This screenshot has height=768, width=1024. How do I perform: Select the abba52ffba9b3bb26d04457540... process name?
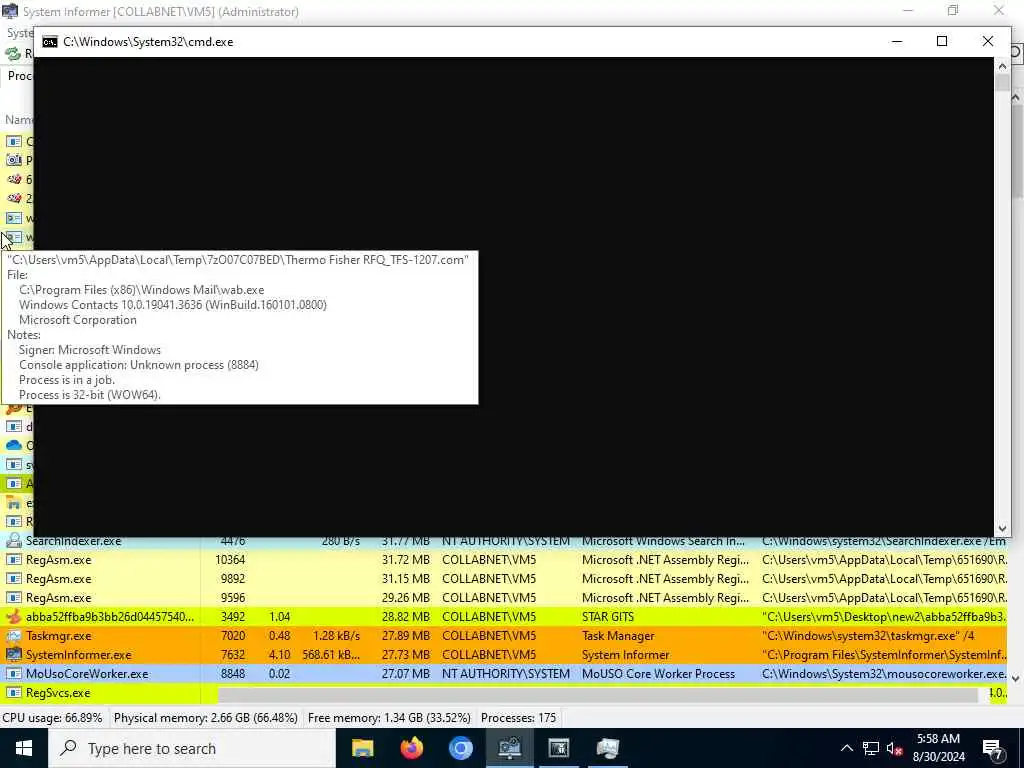[x=110, y=616]
